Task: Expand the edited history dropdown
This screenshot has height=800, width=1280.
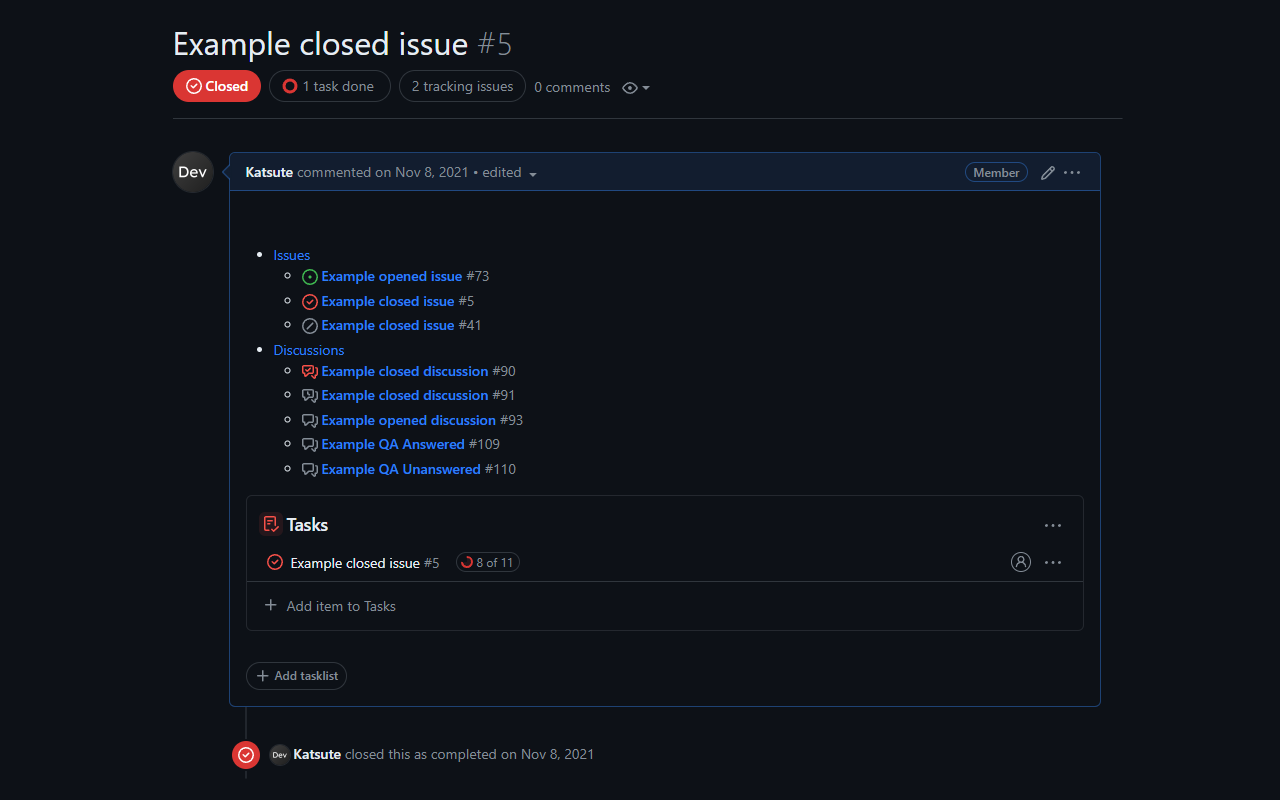Action: coord(532,173)
